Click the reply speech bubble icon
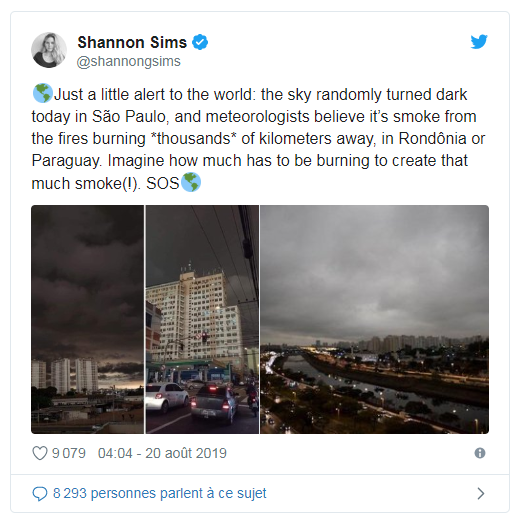The height and width of the screenshot is (525, 520). (x=40, y=494)
